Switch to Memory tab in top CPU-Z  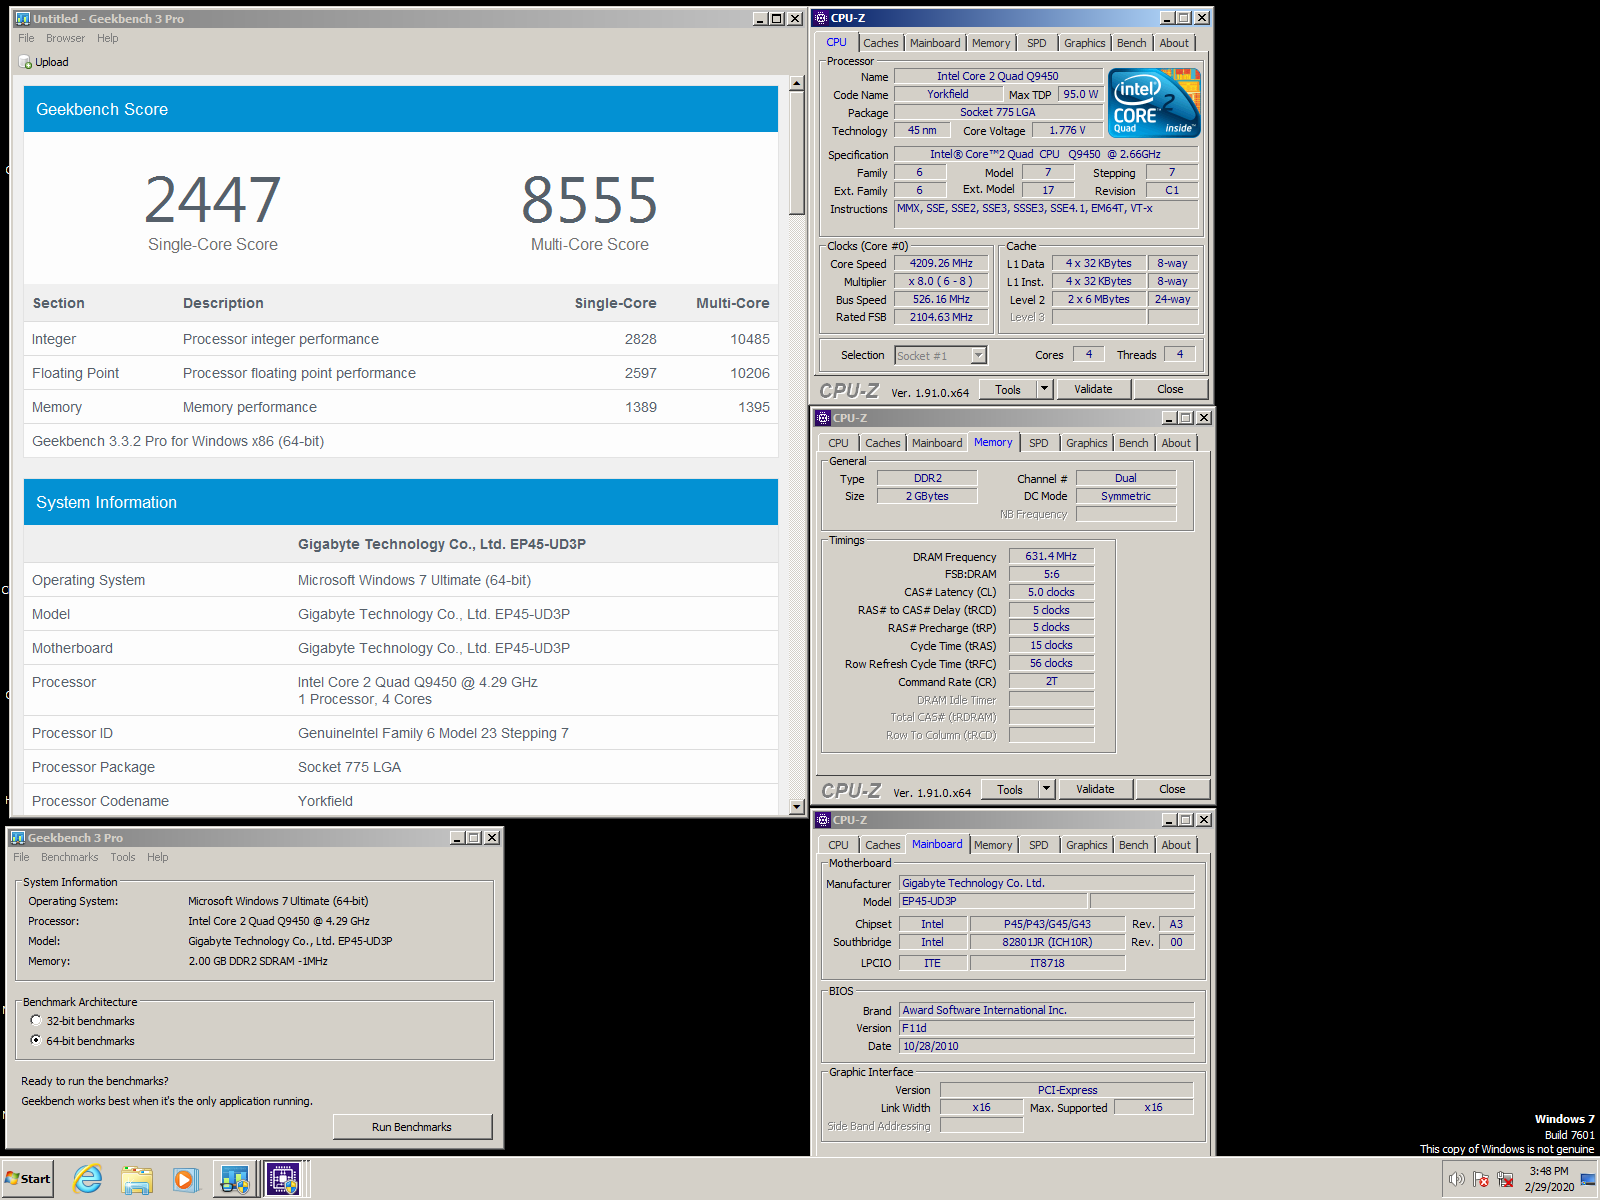[991, 43]
